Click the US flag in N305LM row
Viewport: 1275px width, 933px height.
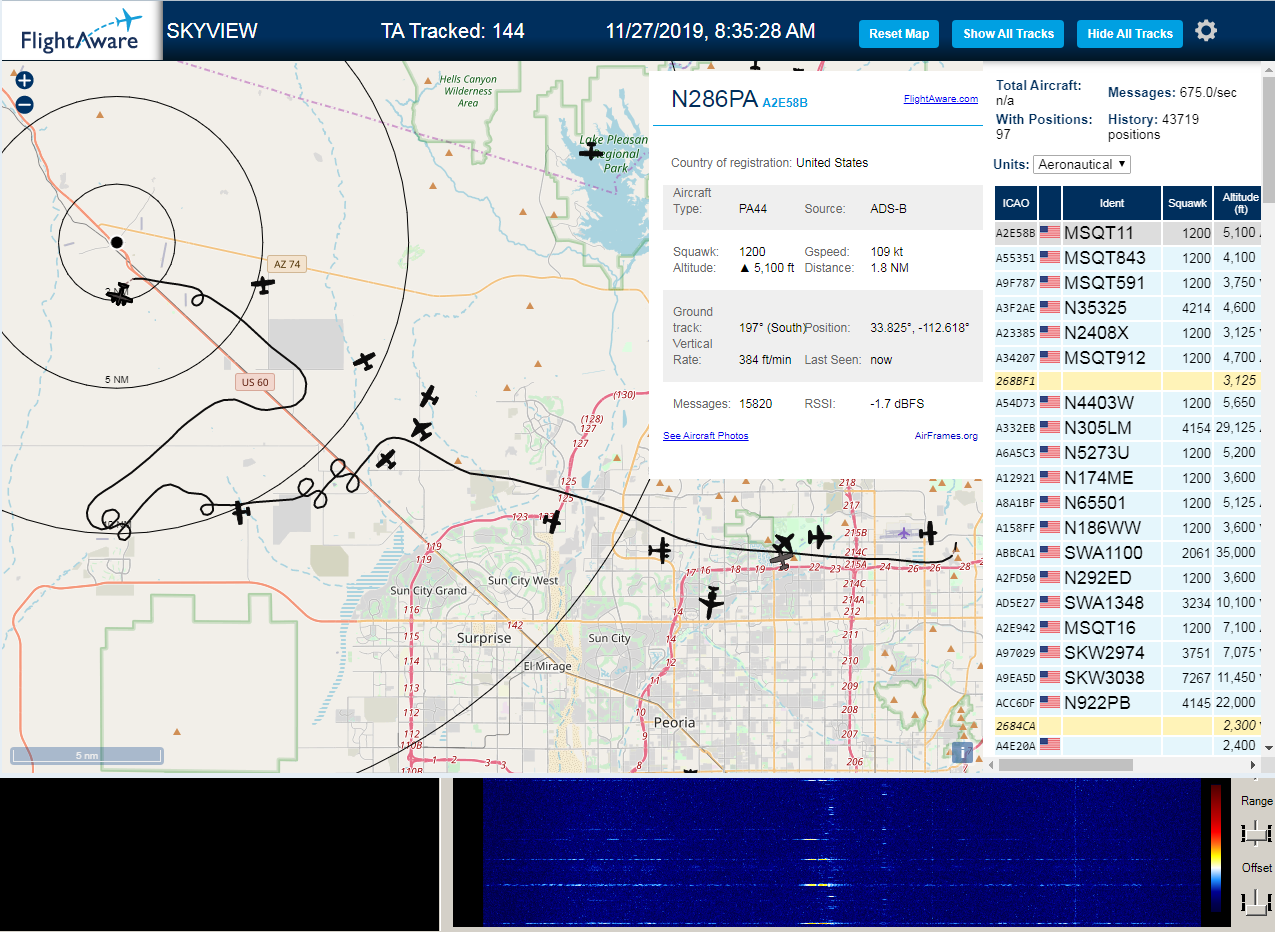coord(1050,427)
